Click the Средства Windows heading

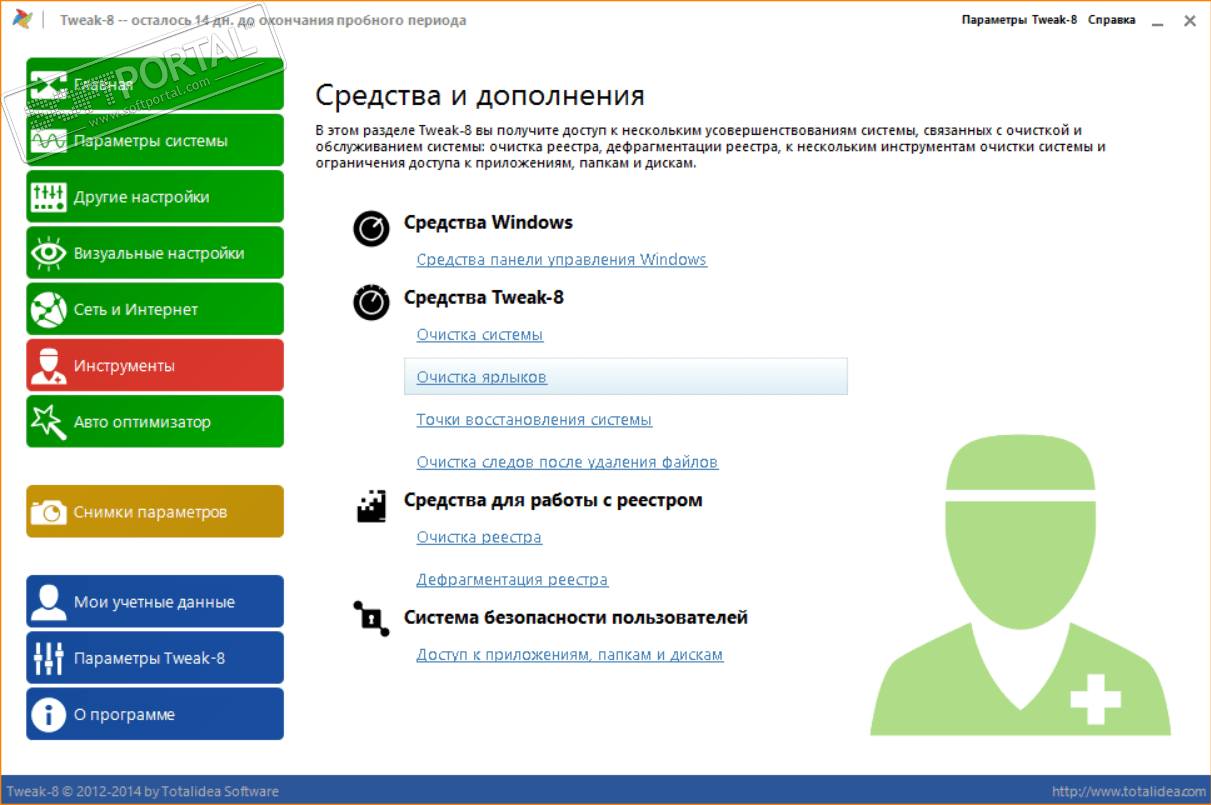488,222
